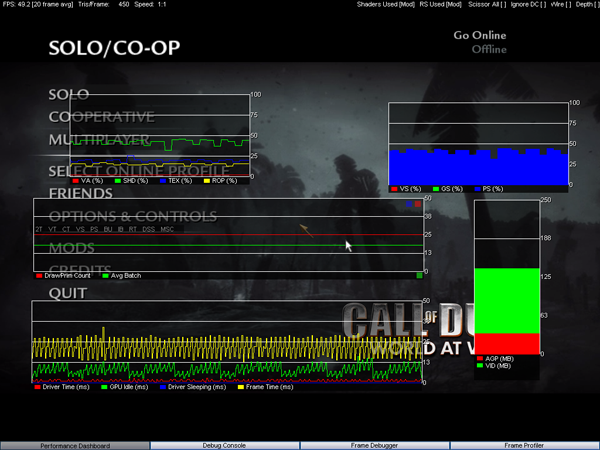600x450 pixels.
Task: Toggle RS Used [Mod] setting
Action: pos(440,5)
